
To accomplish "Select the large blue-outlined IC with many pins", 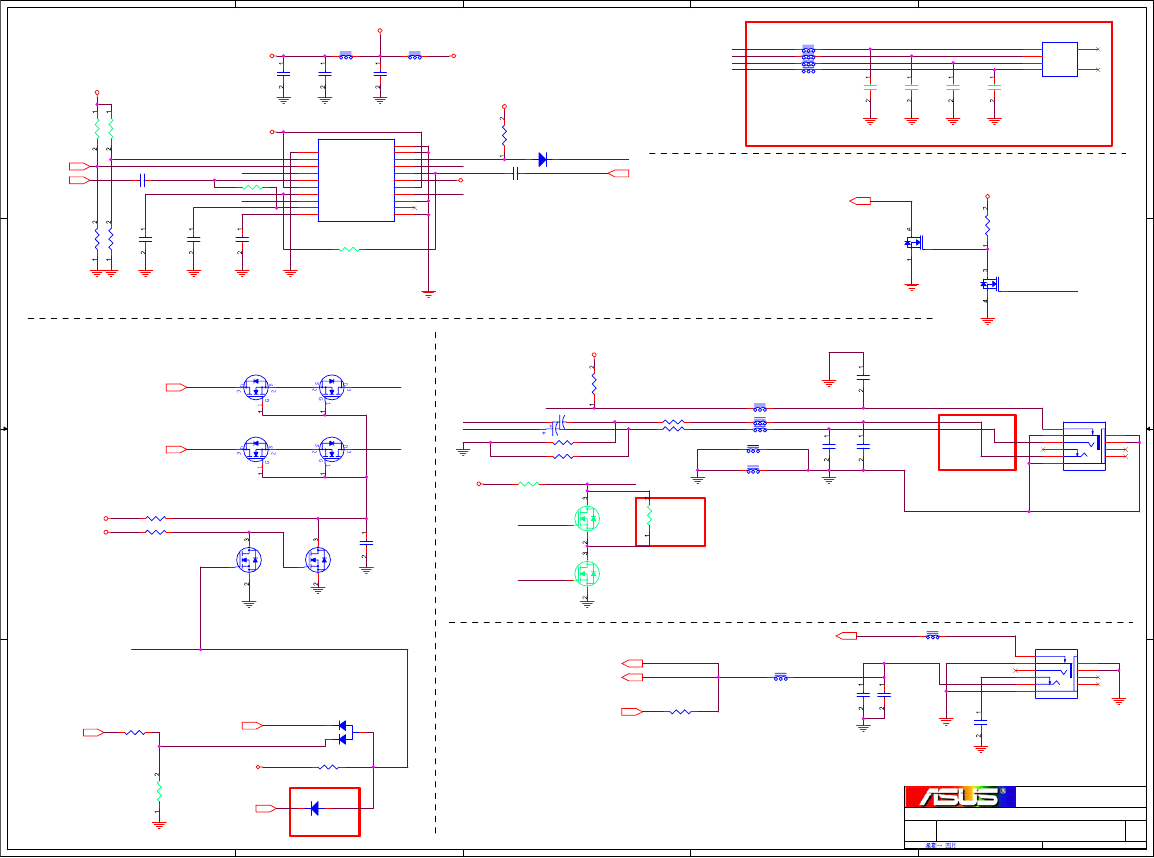I will [356, 180].
